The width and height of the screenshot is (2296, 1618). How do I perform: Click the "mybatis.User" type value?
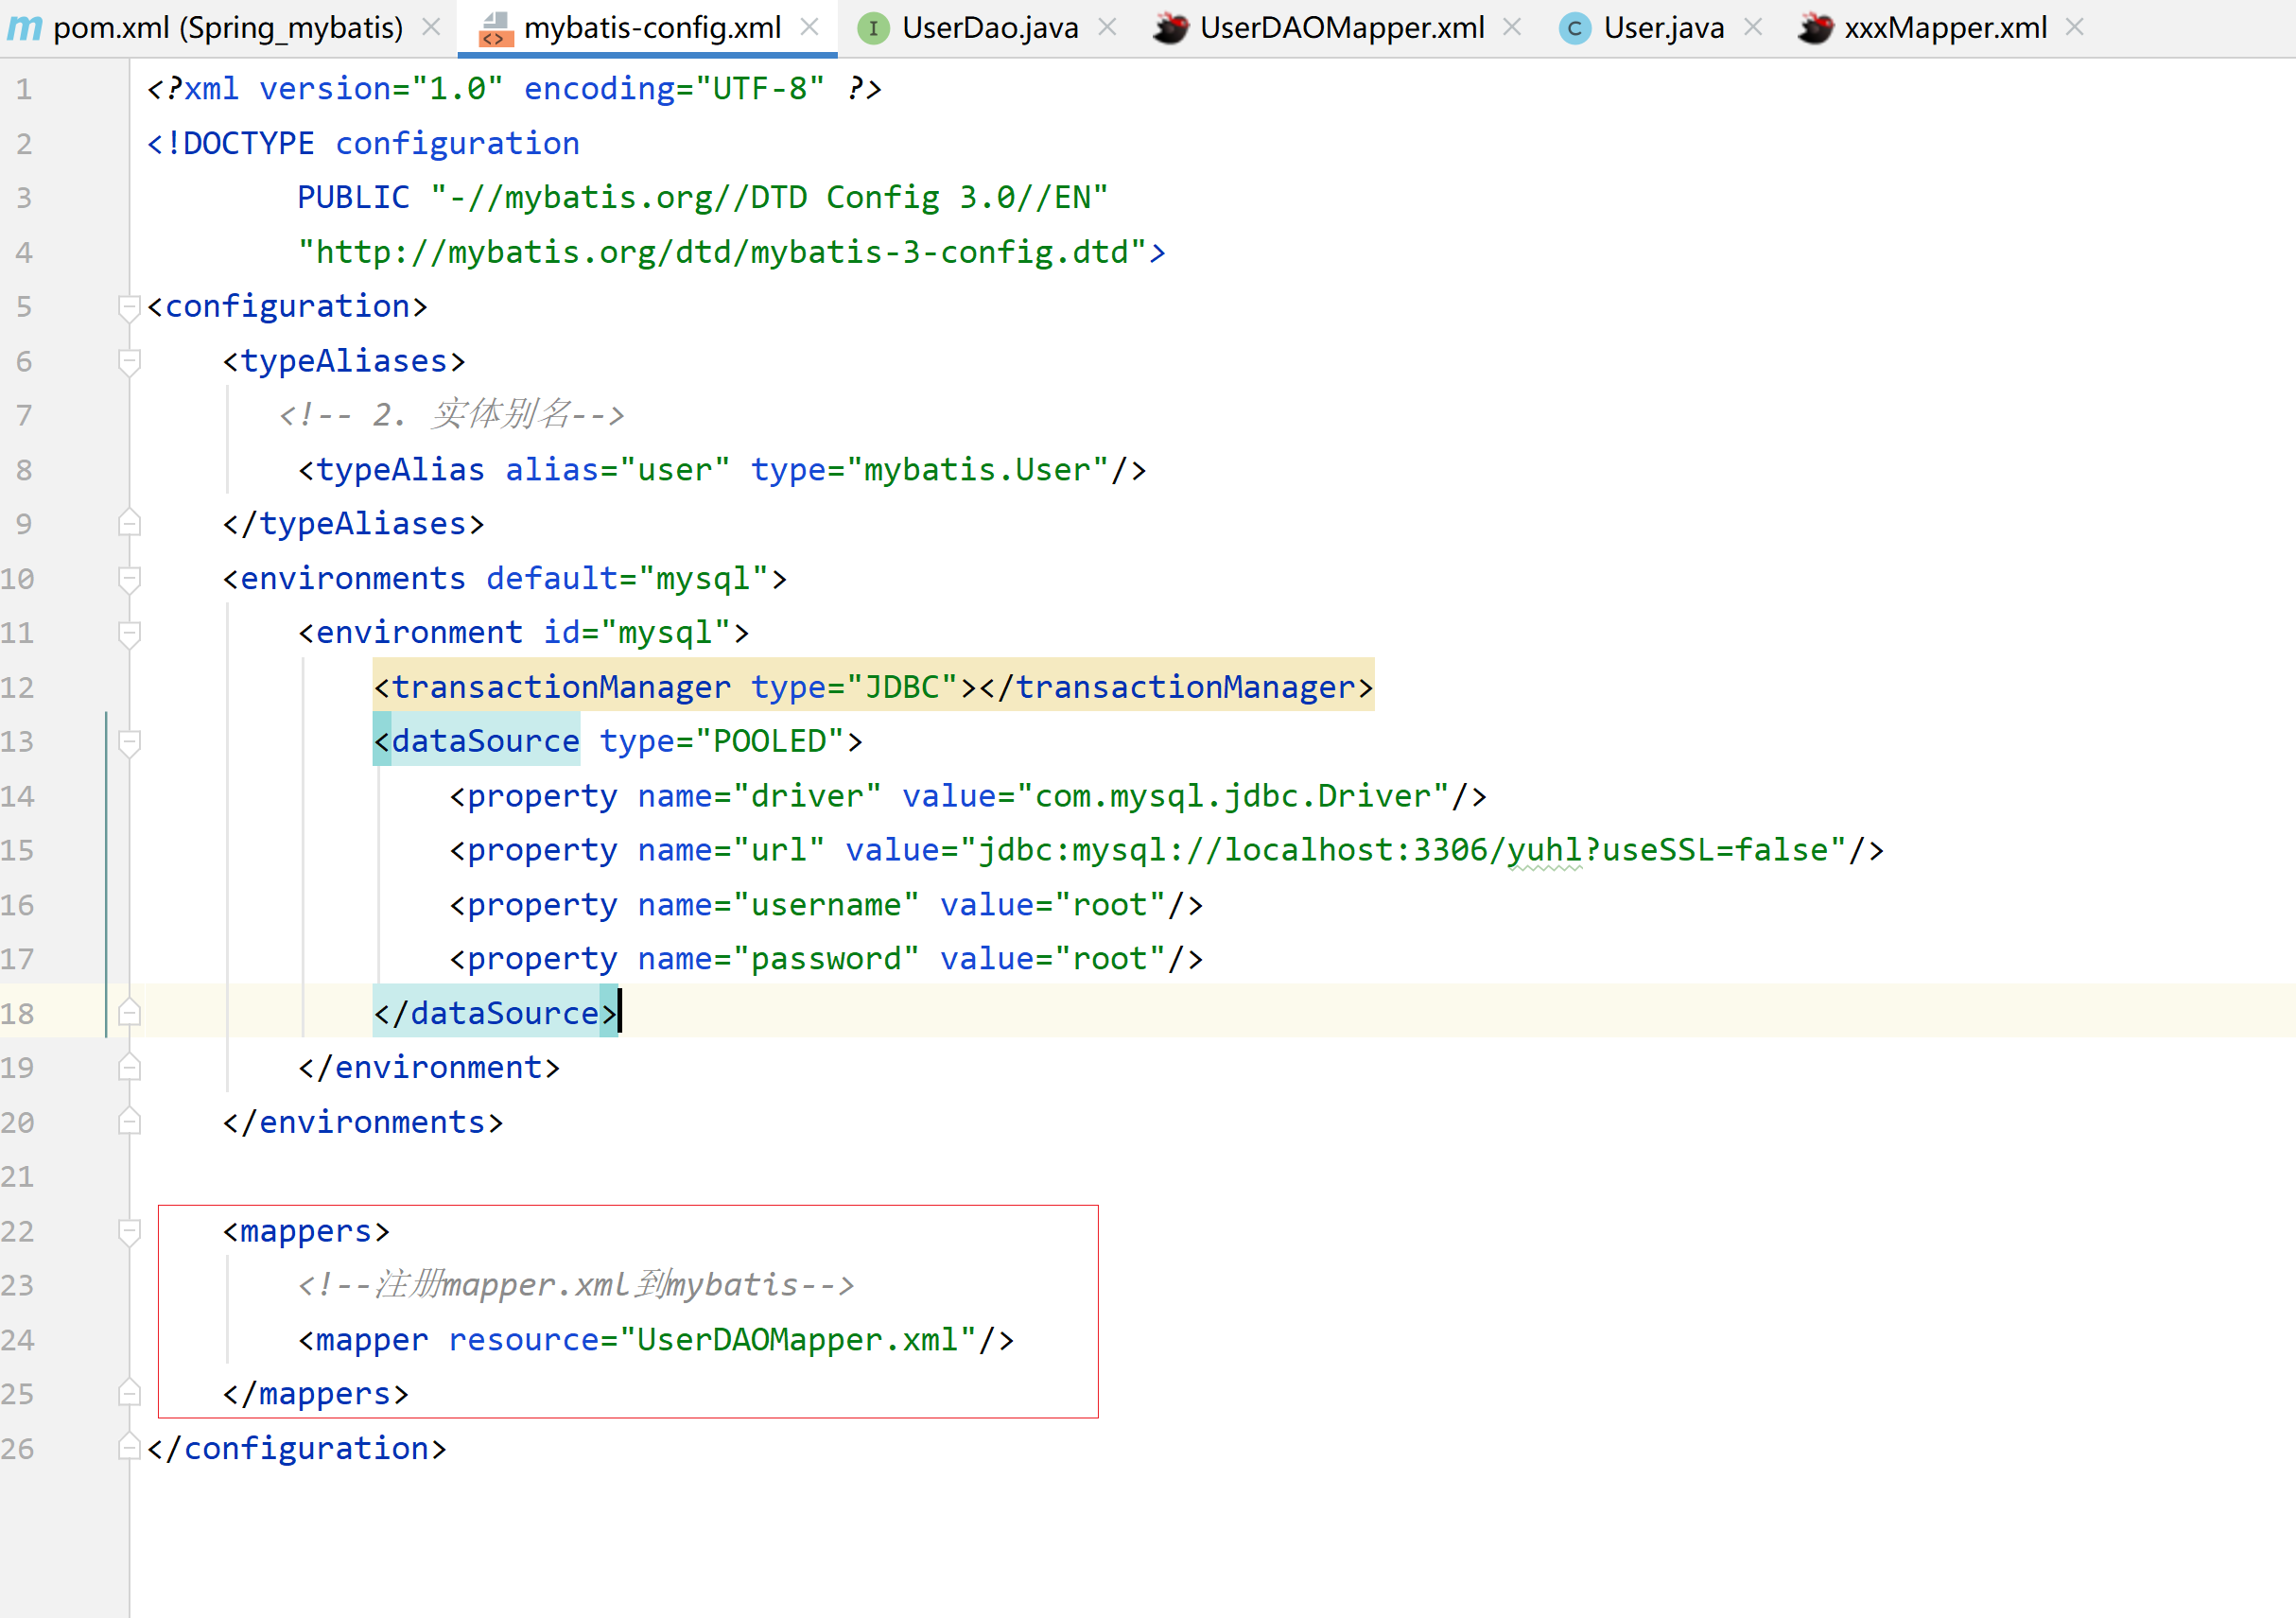[978, 470]
